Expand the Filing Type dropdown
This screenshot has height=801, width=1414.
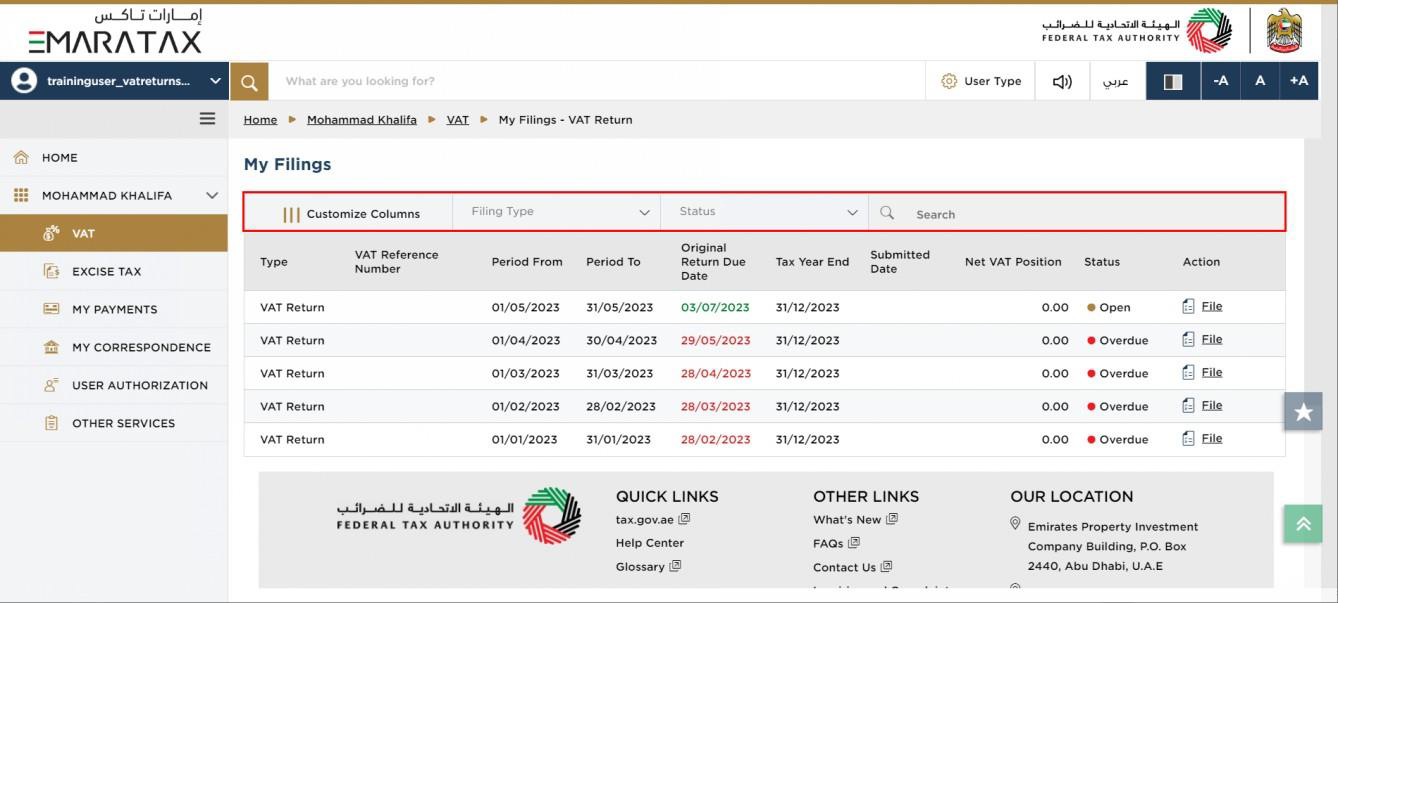pyautogui.click(x=560, y=212)
